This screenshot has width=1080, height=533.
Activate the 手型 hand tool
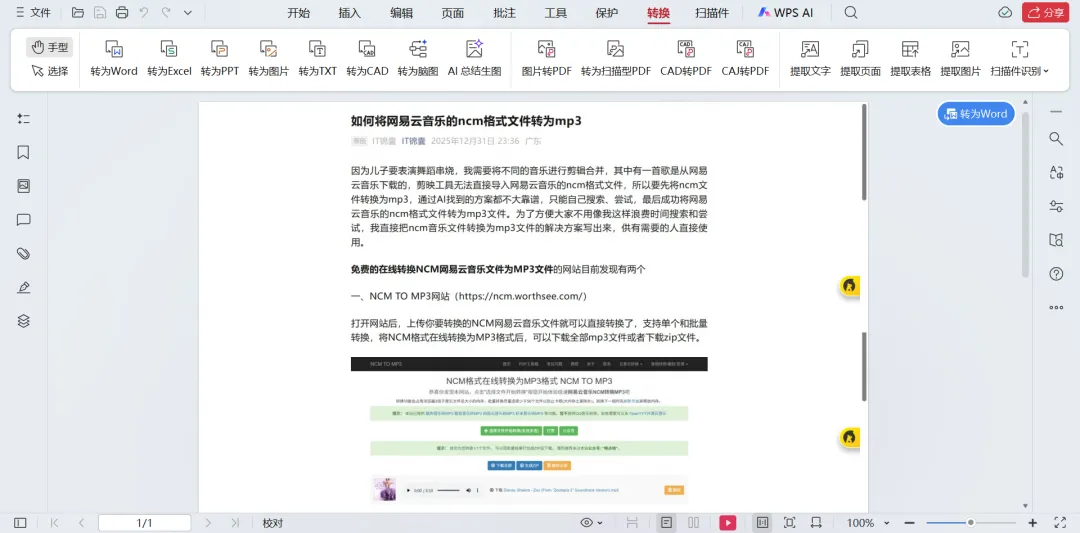point(50,47)
